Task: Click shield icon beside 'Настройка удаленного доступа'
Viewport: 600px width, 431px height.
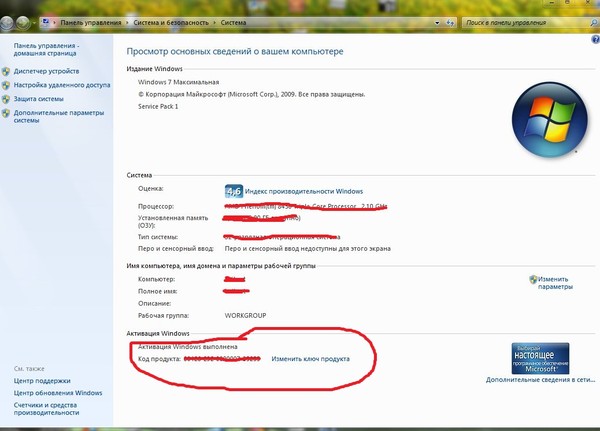Action: [6, 85]
